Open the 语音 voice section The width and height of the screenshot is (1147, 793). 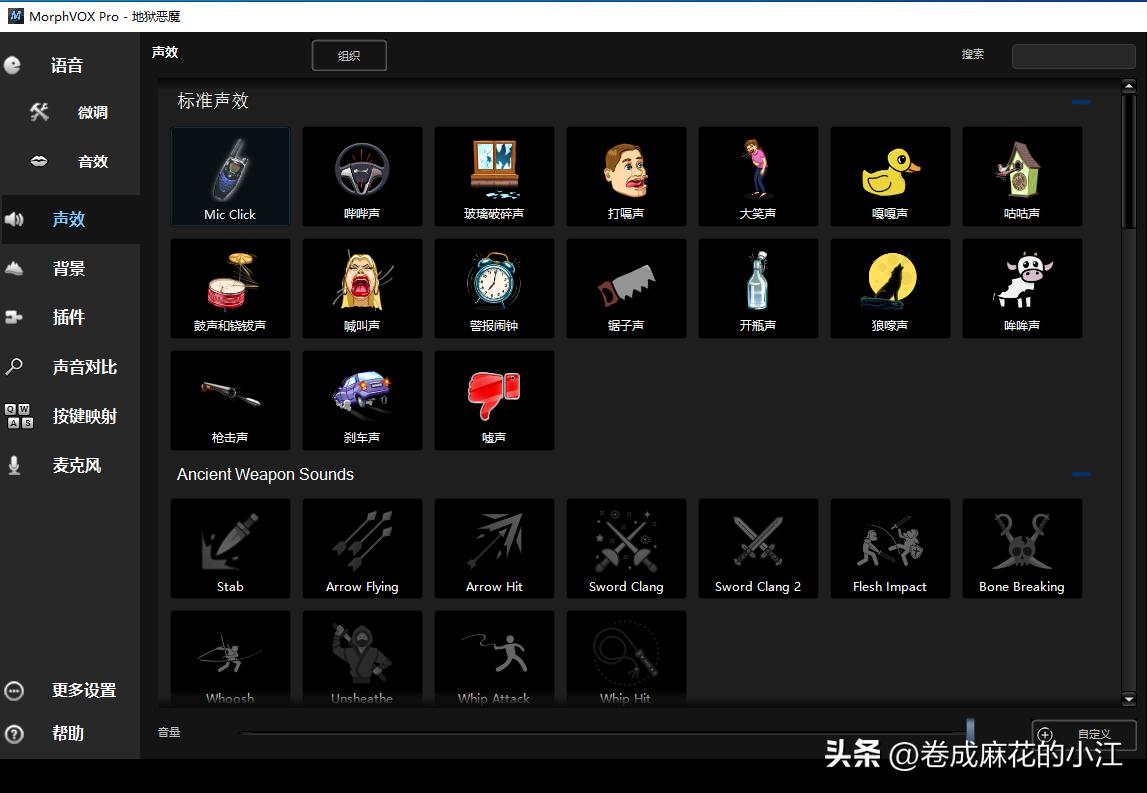tap(69, 65)
